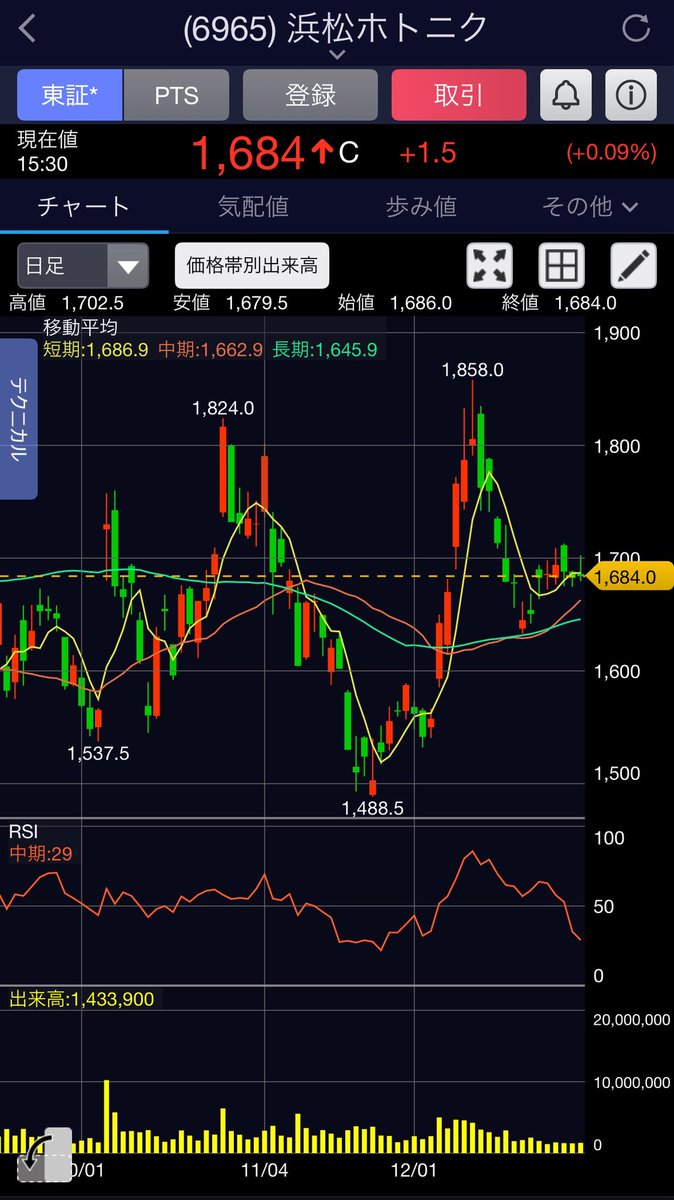Tap the rotate icon in the bottom corner
674x1200 pixels.
click(45, 1155)
